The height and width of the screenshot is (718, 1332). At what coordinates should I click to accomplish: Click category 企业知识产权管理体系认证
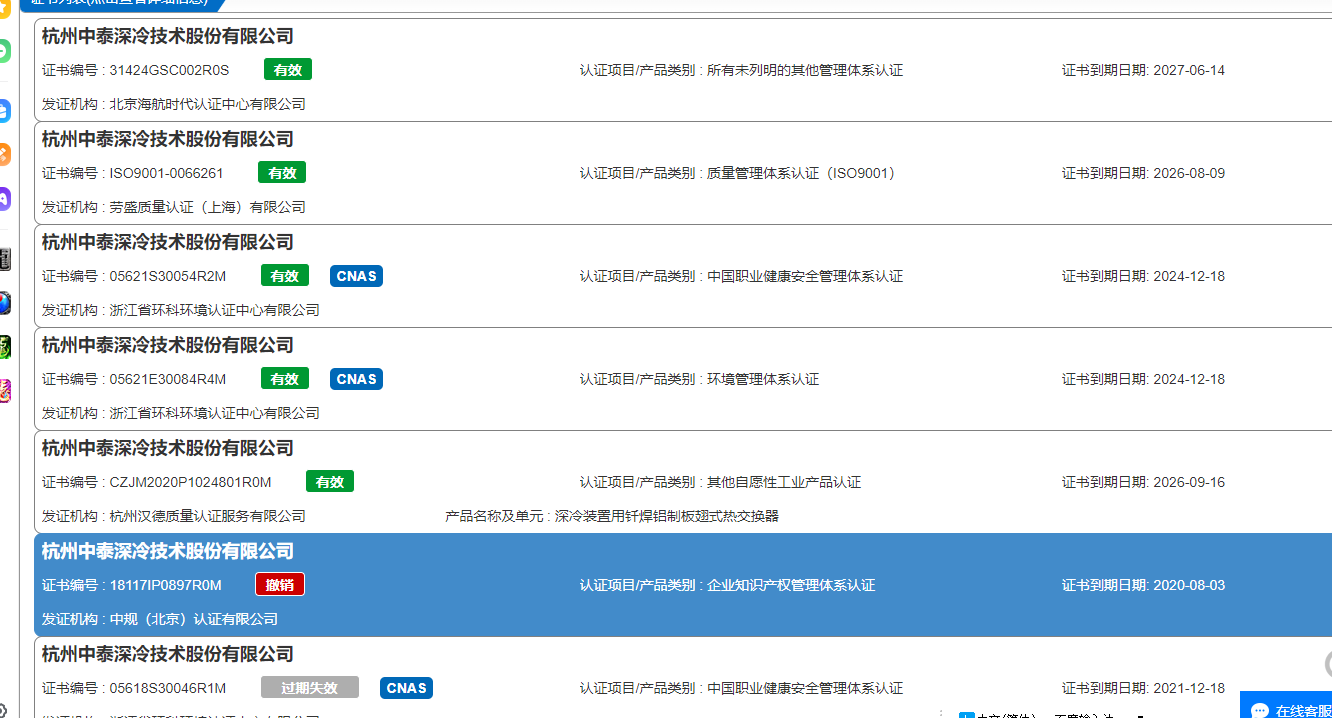click(x=791, y=585)
